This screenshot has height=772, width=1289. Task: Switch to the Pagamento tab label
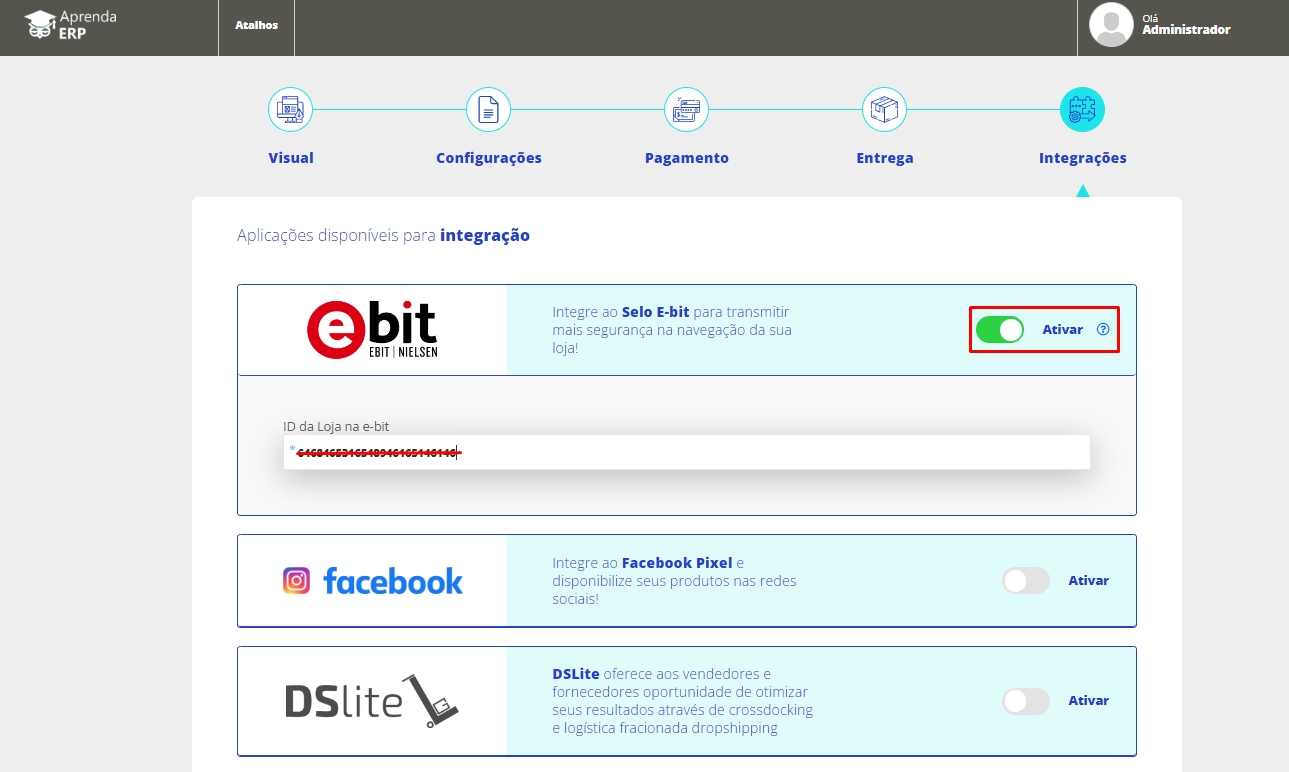pyautogui.click(x=686, y=158)
